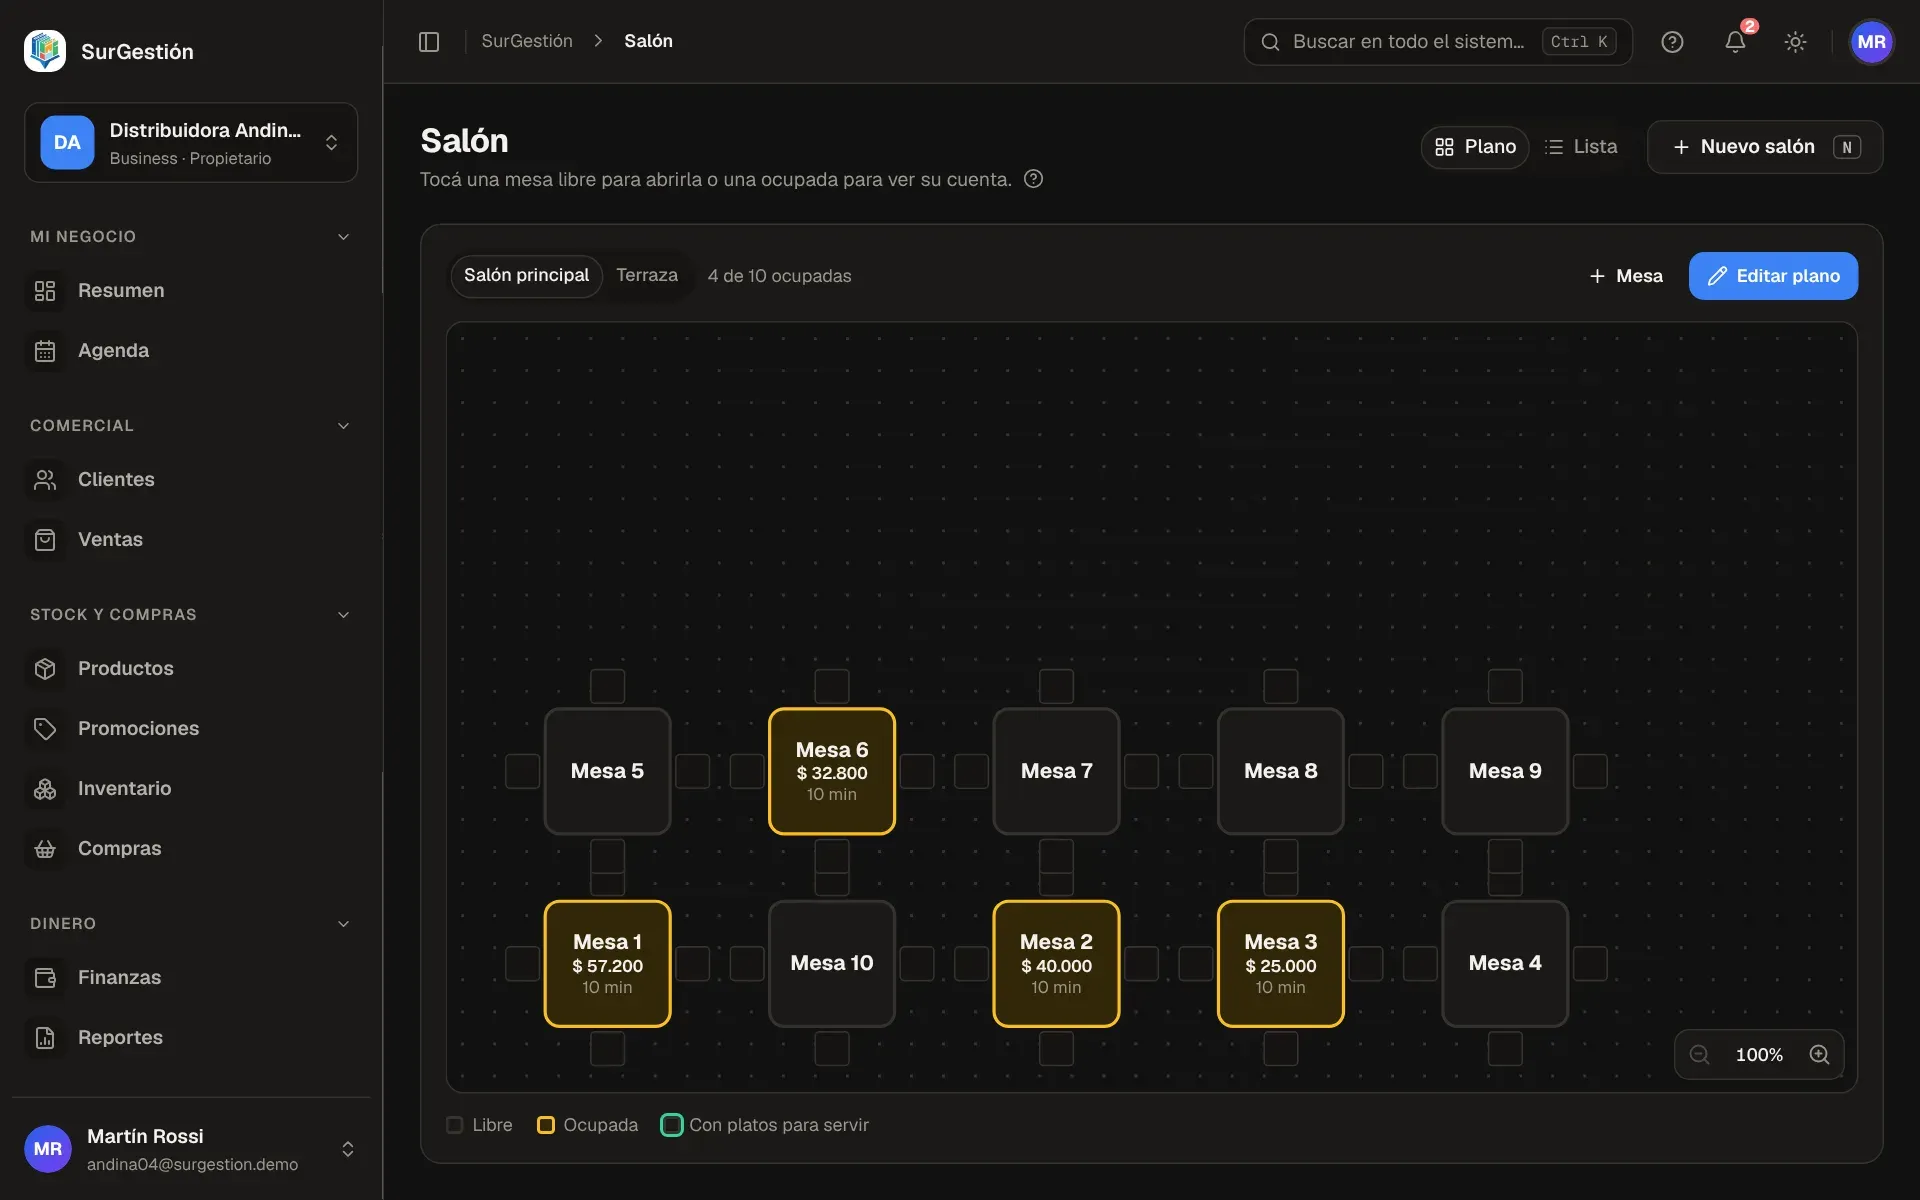Open the Martín Rossi user menu
This screenshot has width=1920, height=1200.
coord(191,1149)
